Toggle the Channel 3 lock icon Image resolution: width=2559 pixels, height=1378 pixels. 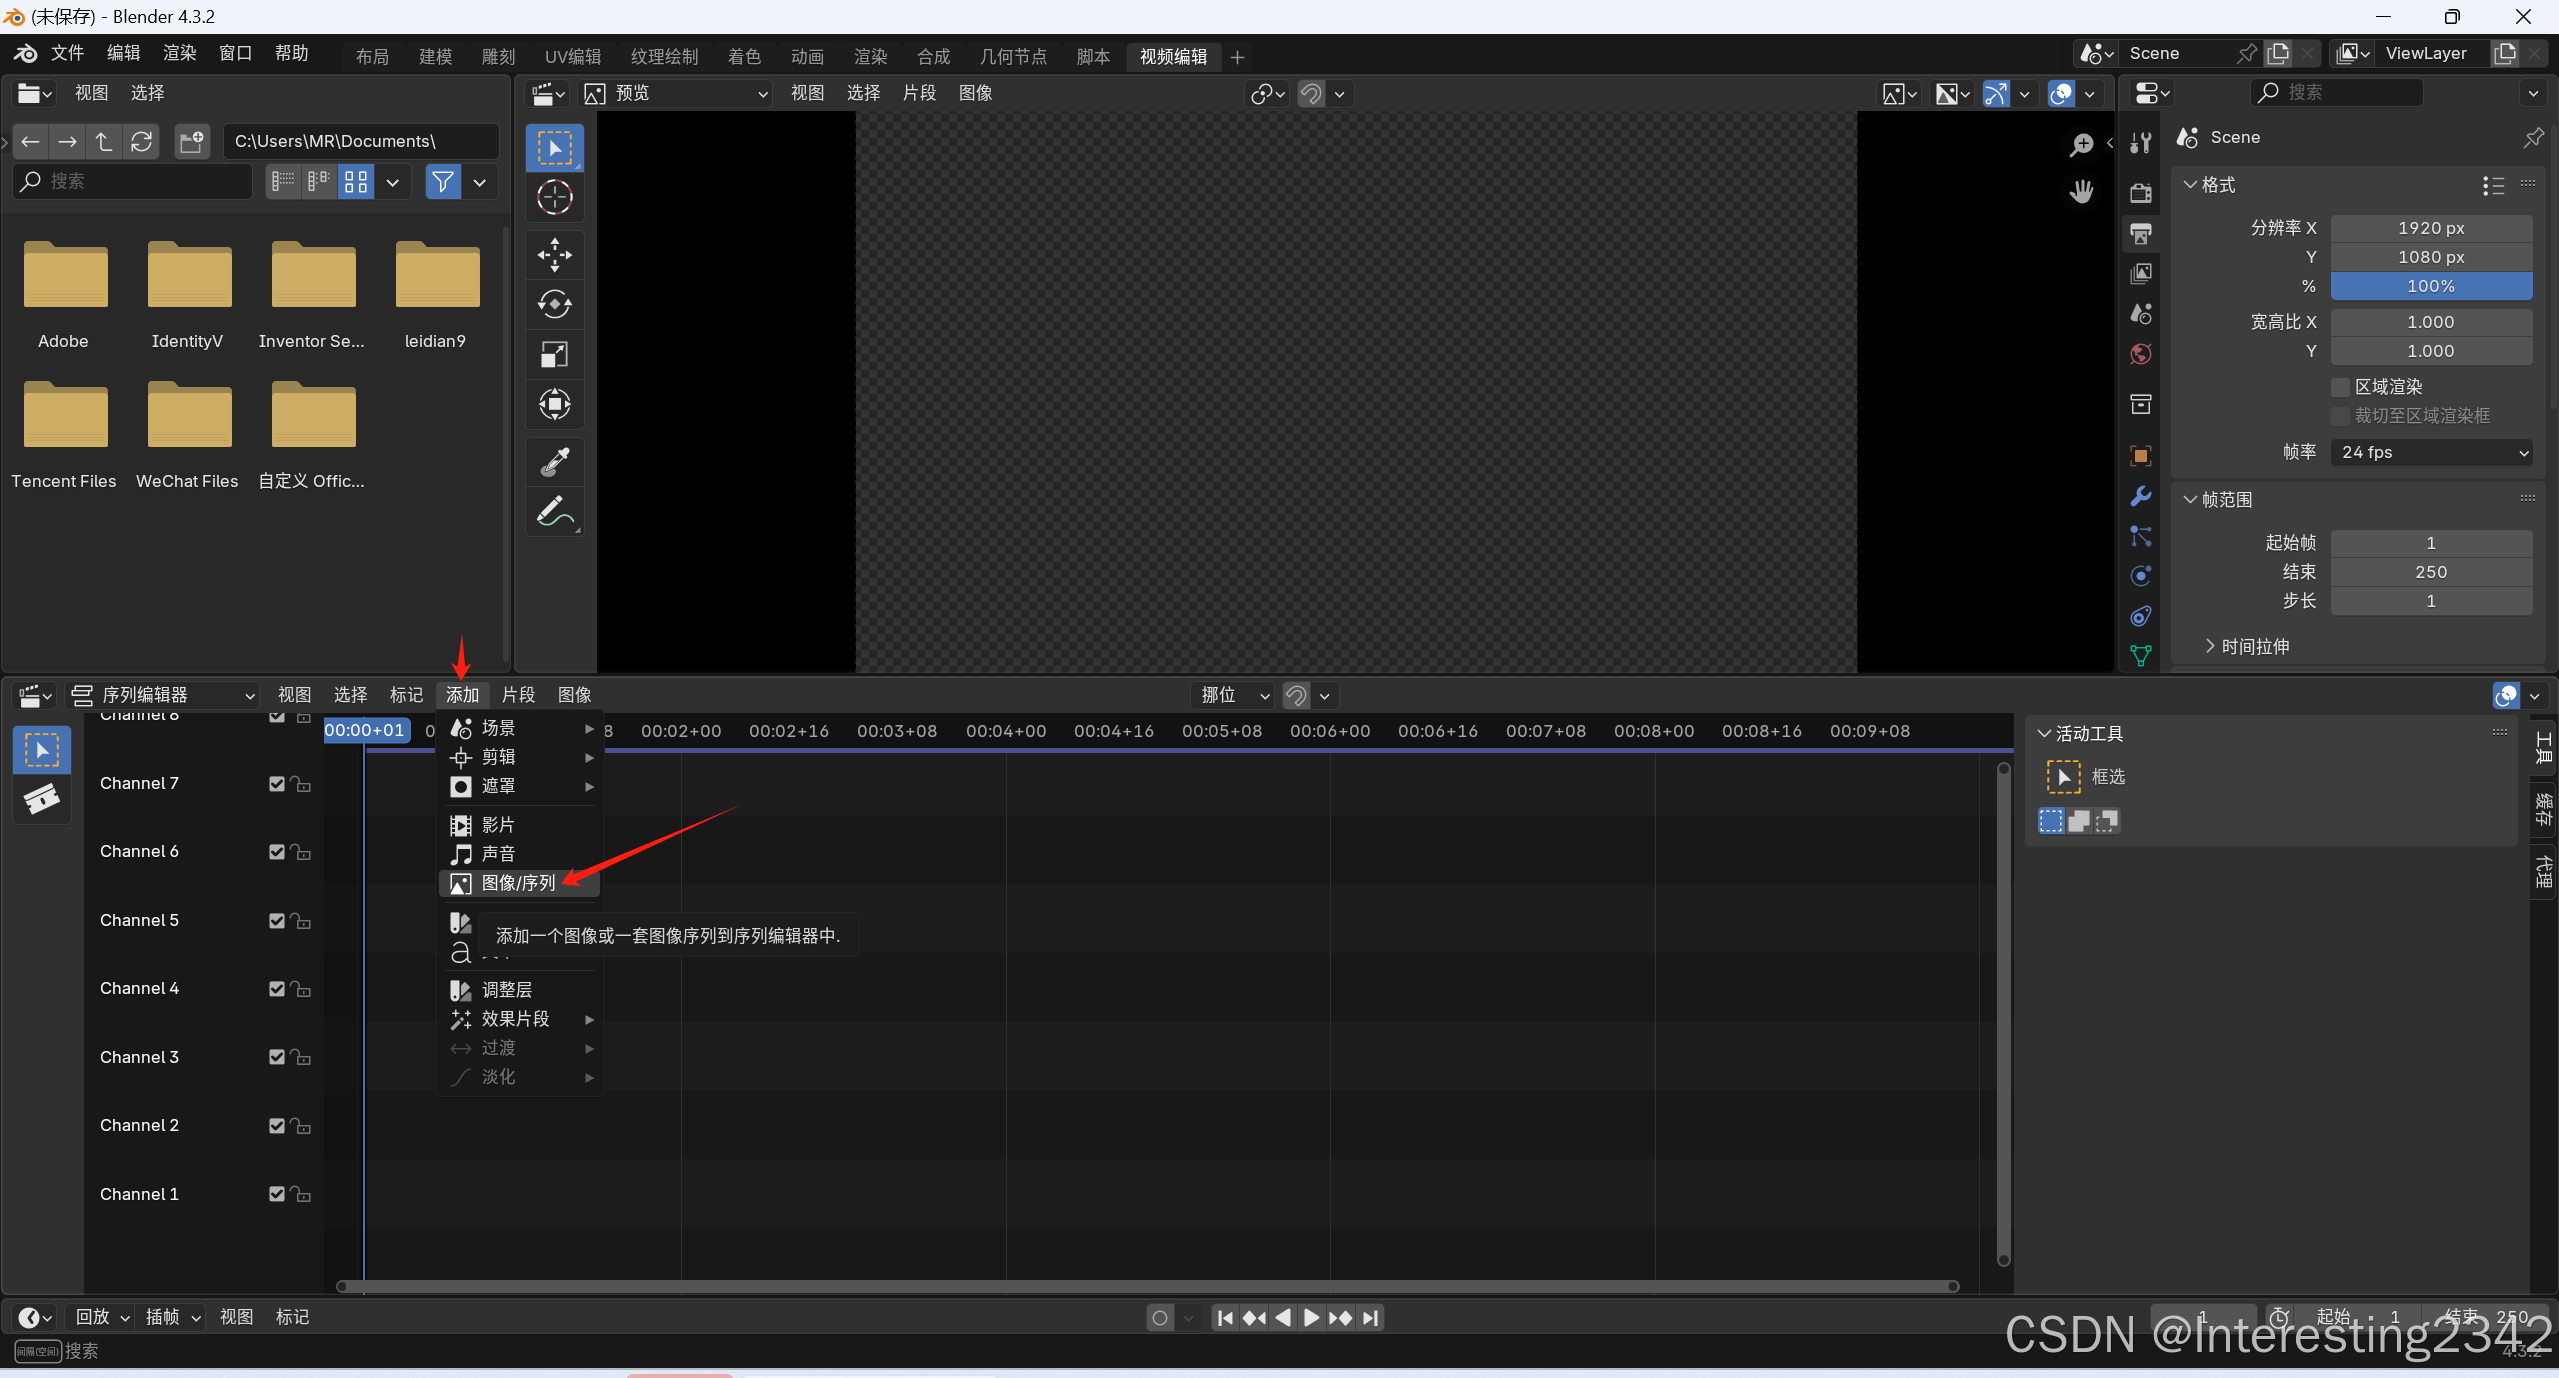(300, 1057)
